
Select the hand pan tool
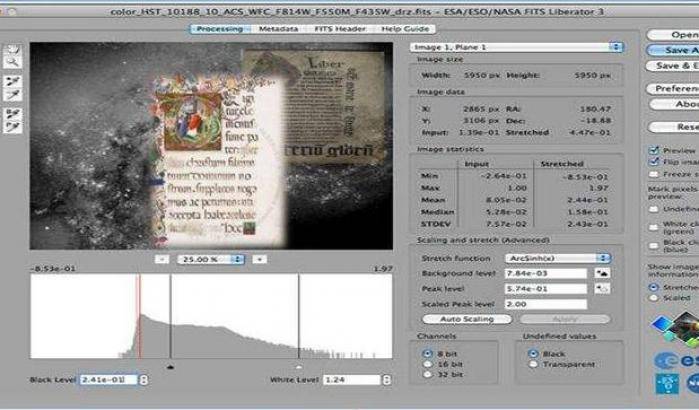tap(12, 50)
